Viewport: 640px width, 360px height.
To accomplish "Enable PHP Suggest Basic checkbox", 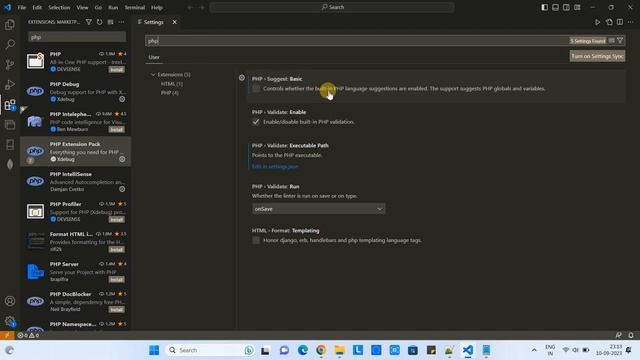I will pyautogui.click(x=256, y=89).
